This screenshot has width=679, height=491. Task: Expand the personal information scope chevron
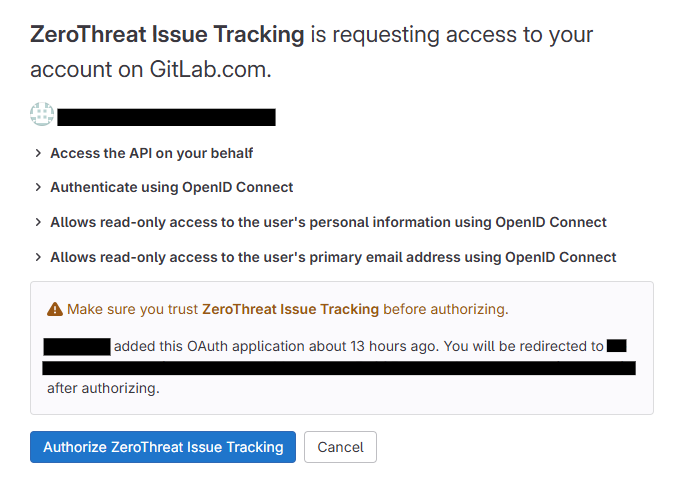38,222
